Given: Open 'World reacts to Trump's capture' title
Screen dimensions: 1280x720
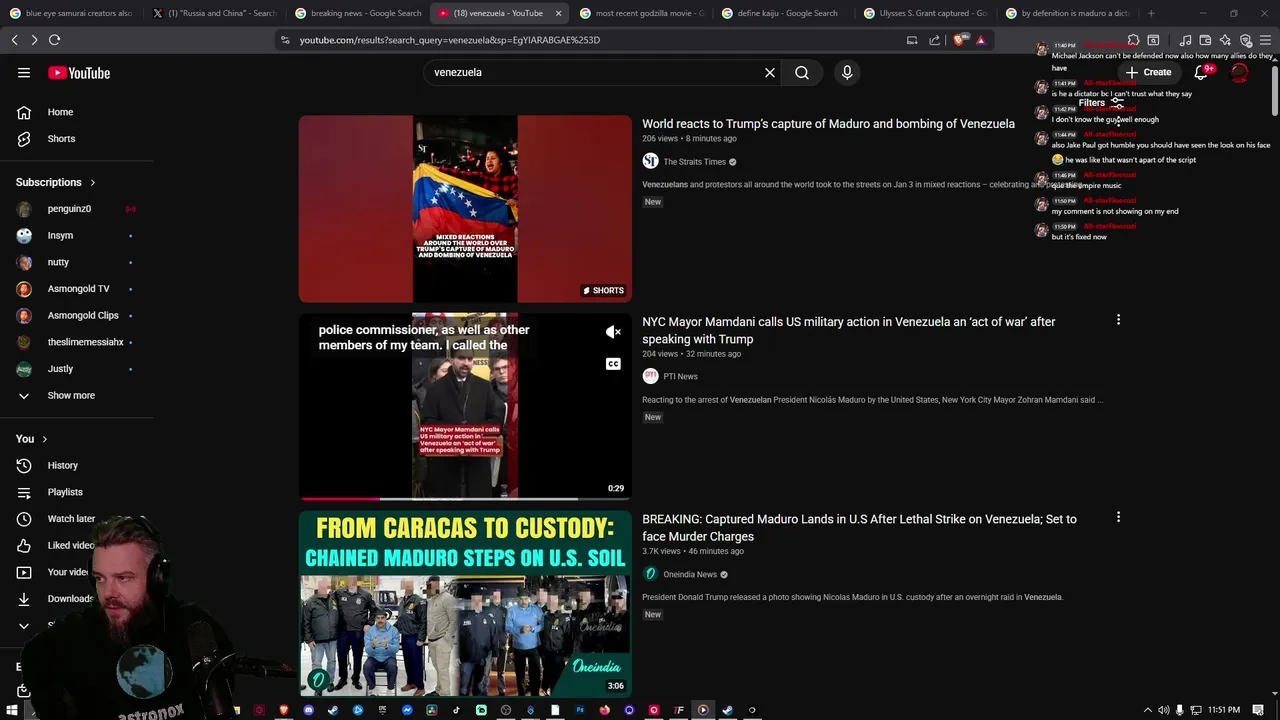Looking at the screenshot, I should [828, 124].
